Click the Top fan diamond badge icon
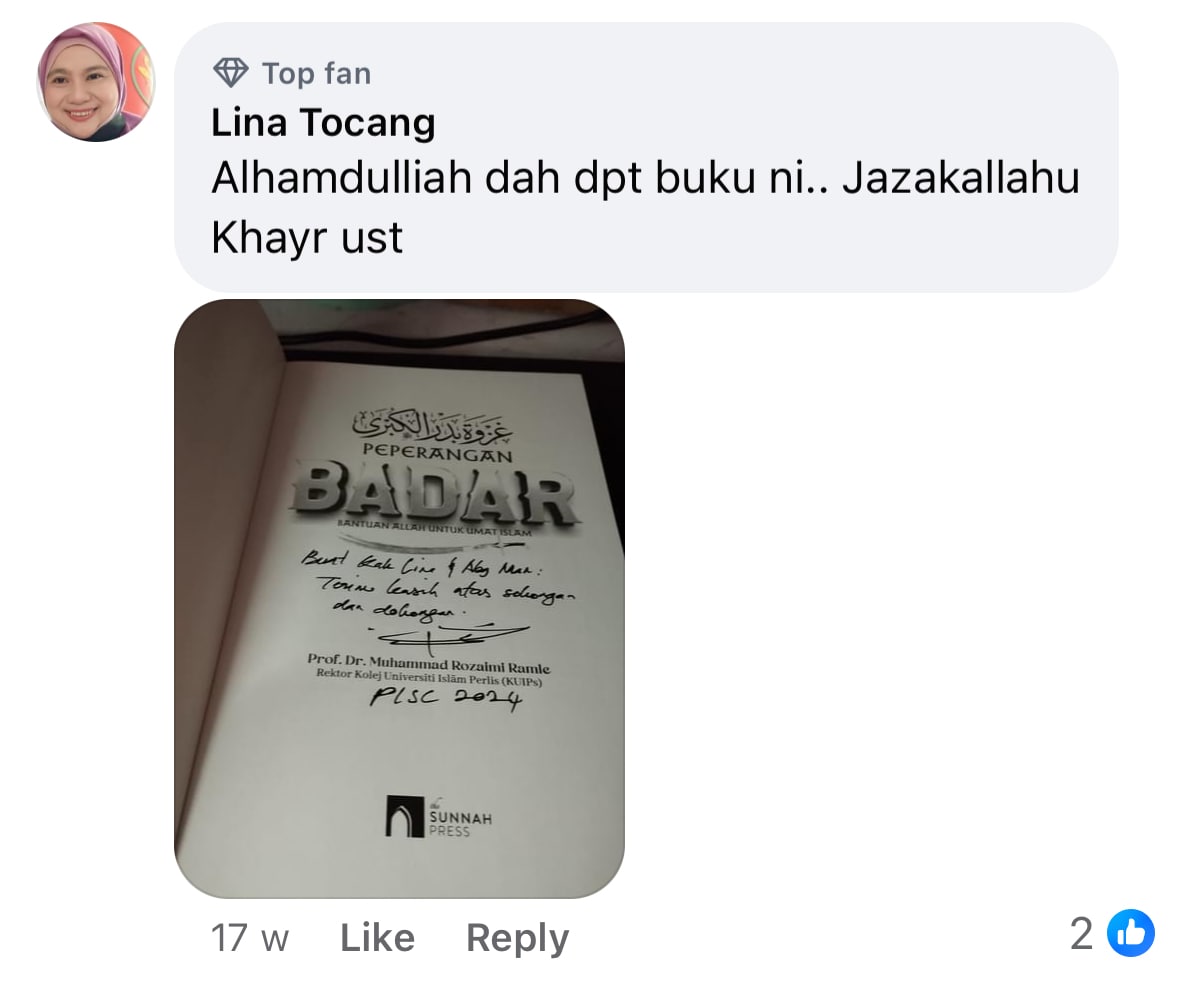Viewport: 1179px width, 984px height. point(230,73)
